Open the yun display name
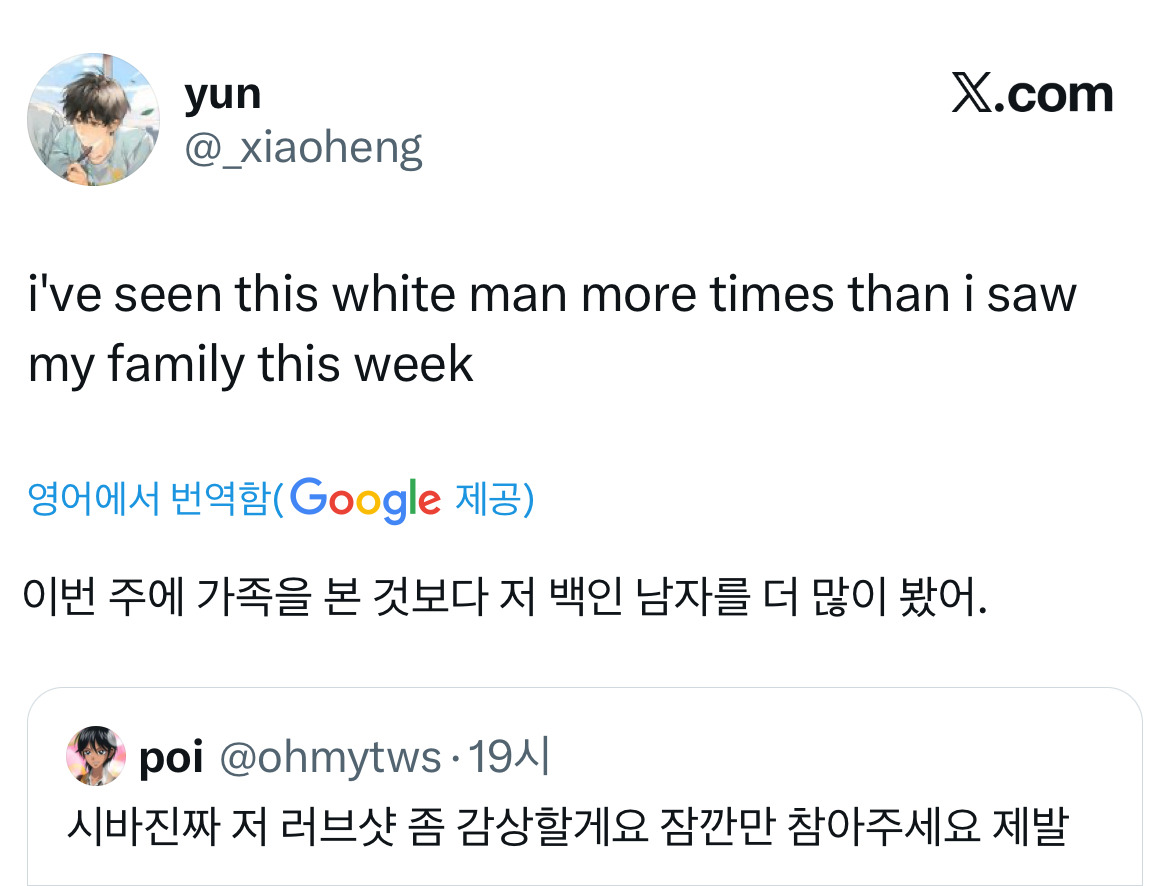This screenshot has height=886, width=1170. 222,94
